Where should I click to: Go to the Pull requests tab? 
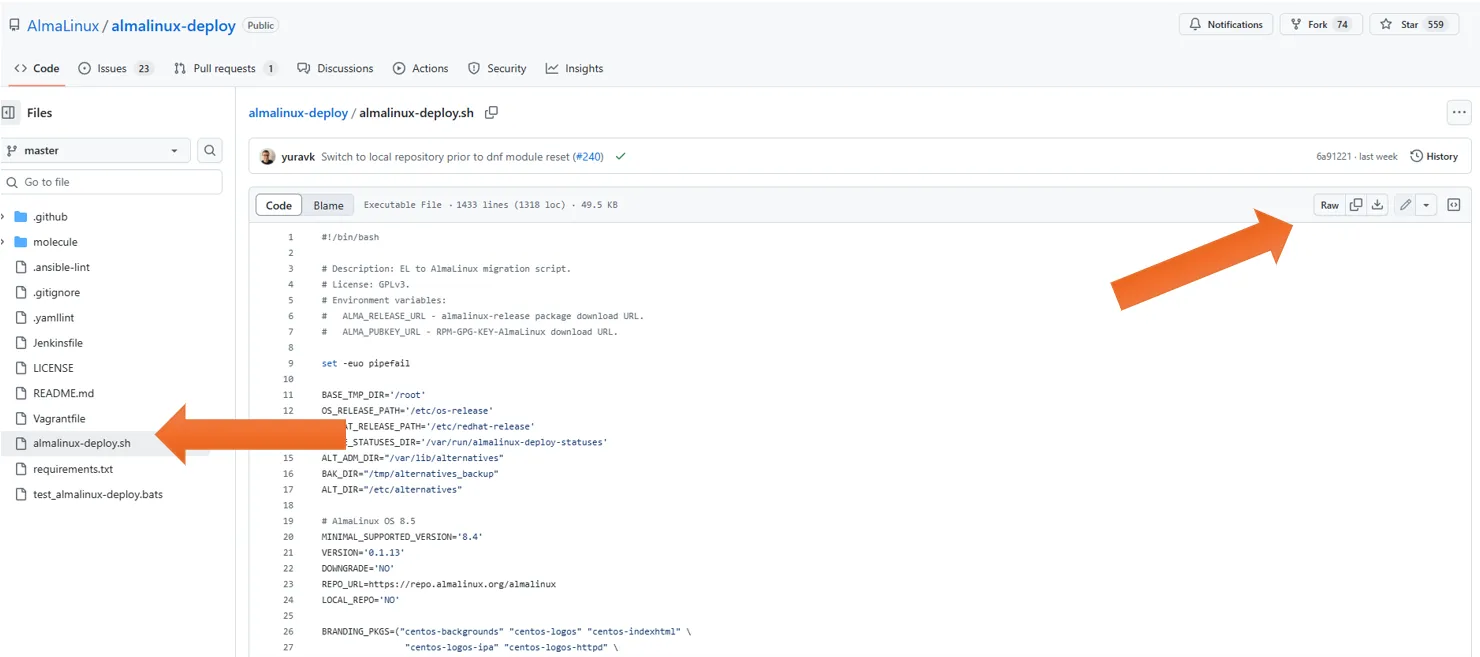(x=225, y=69)
